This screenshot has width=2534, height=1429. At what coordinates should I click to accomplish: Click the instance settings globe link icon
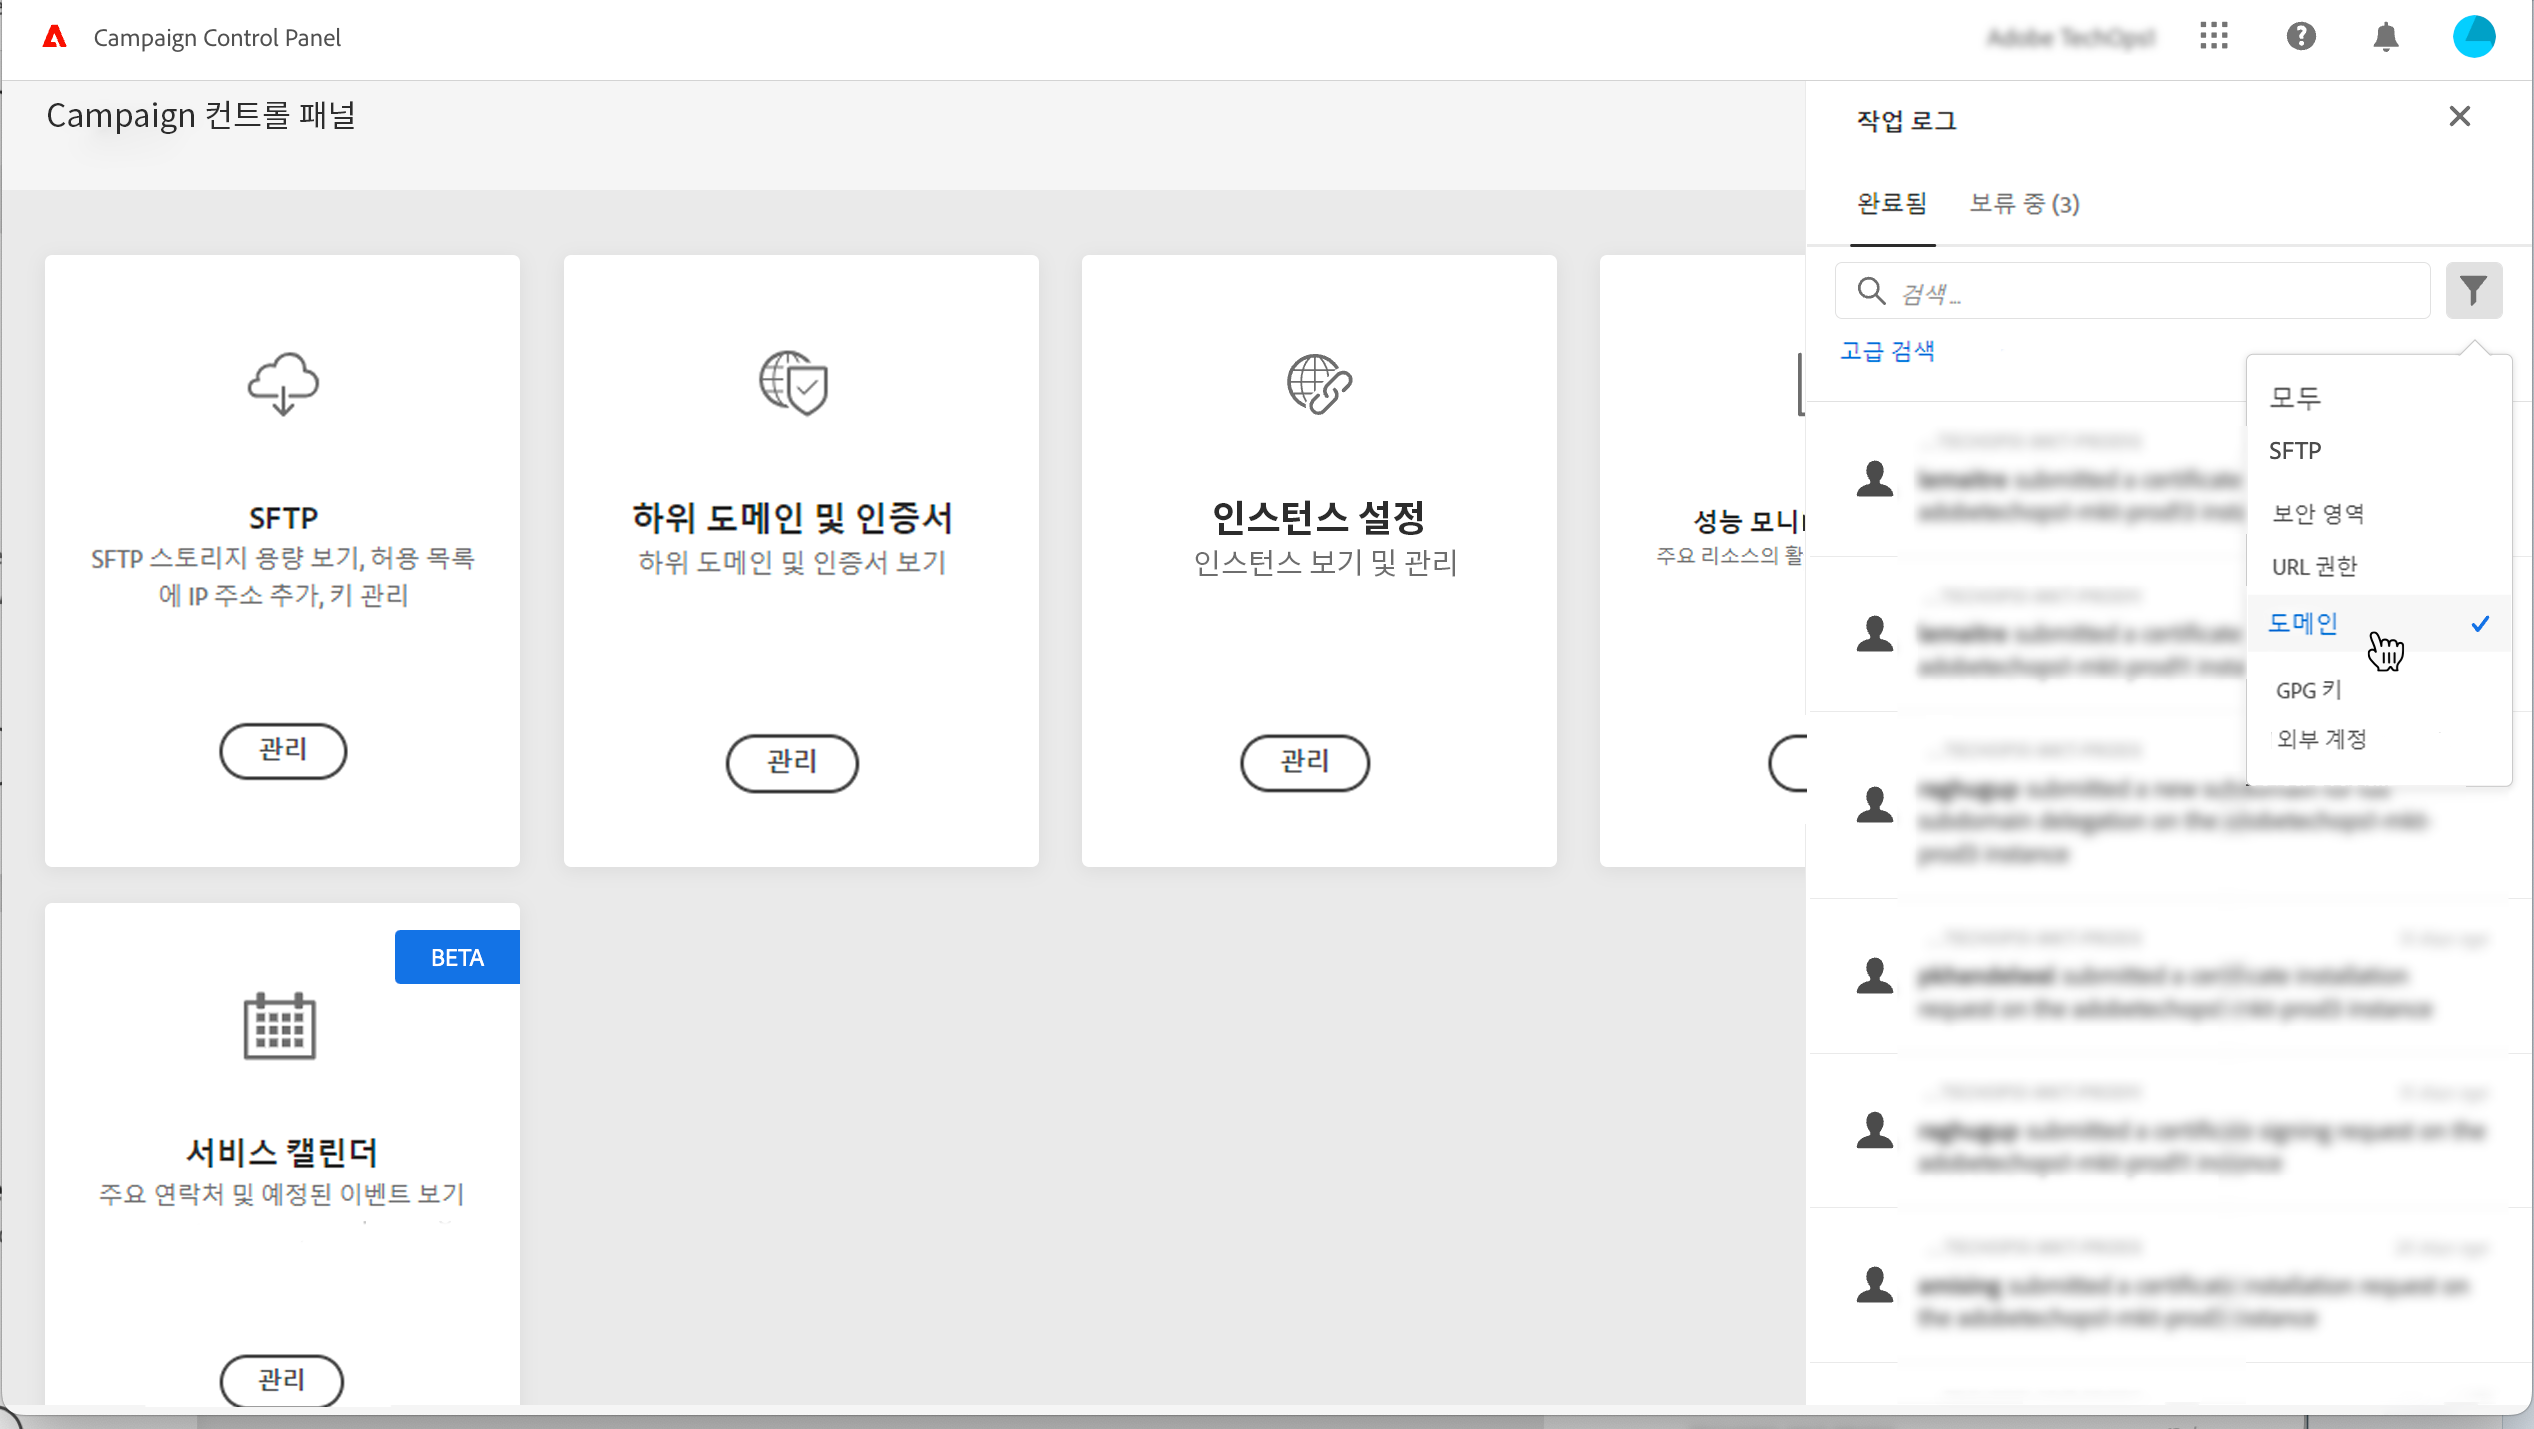click(x=1318, y=384)
